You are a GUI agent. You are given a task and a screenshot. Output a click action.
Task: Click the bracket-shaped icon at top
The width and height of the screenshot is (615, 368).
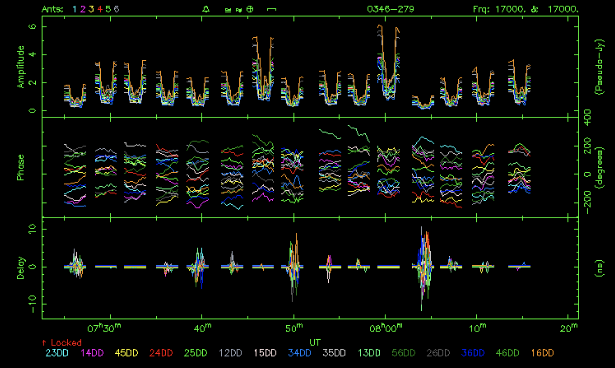pos(271,9)
